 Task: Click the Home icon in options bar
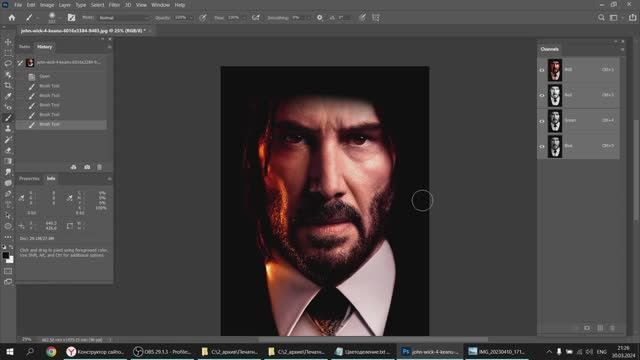click(12, 18)
